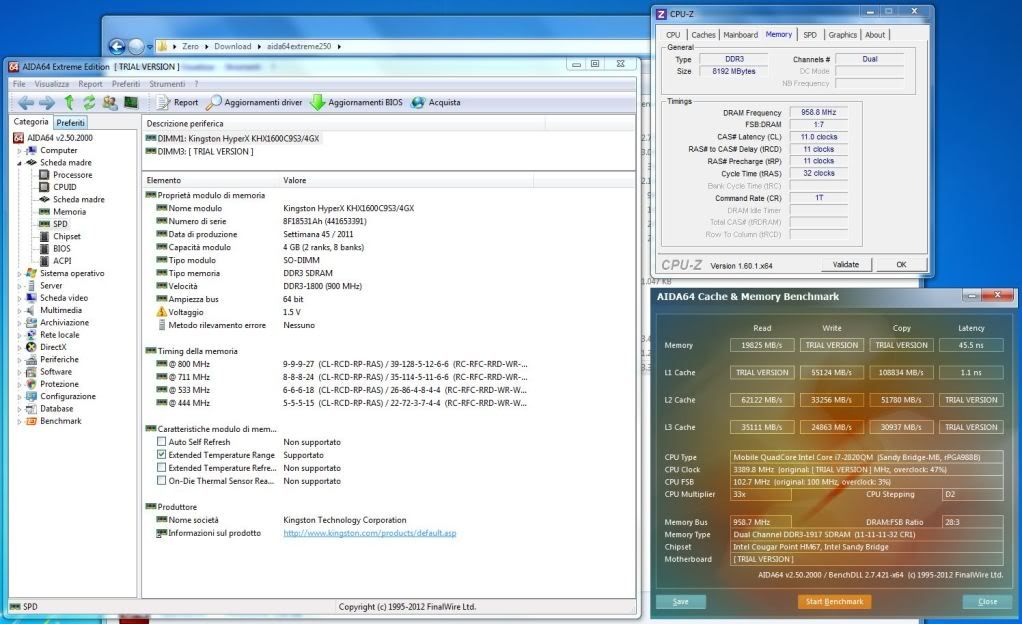
Task: Select DirectX in the category tree
Action: (53, 348)
